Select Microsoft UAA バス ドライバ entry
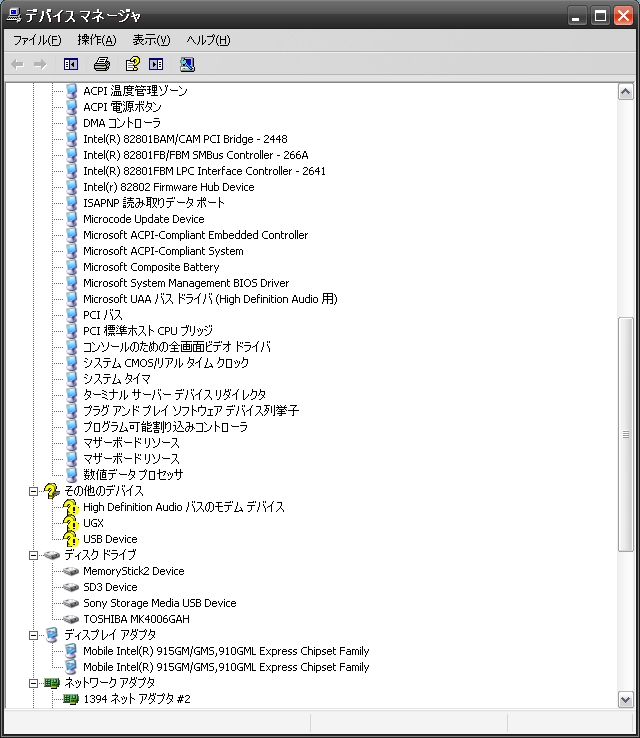This screenshot has width=640, height=738. 210,299
